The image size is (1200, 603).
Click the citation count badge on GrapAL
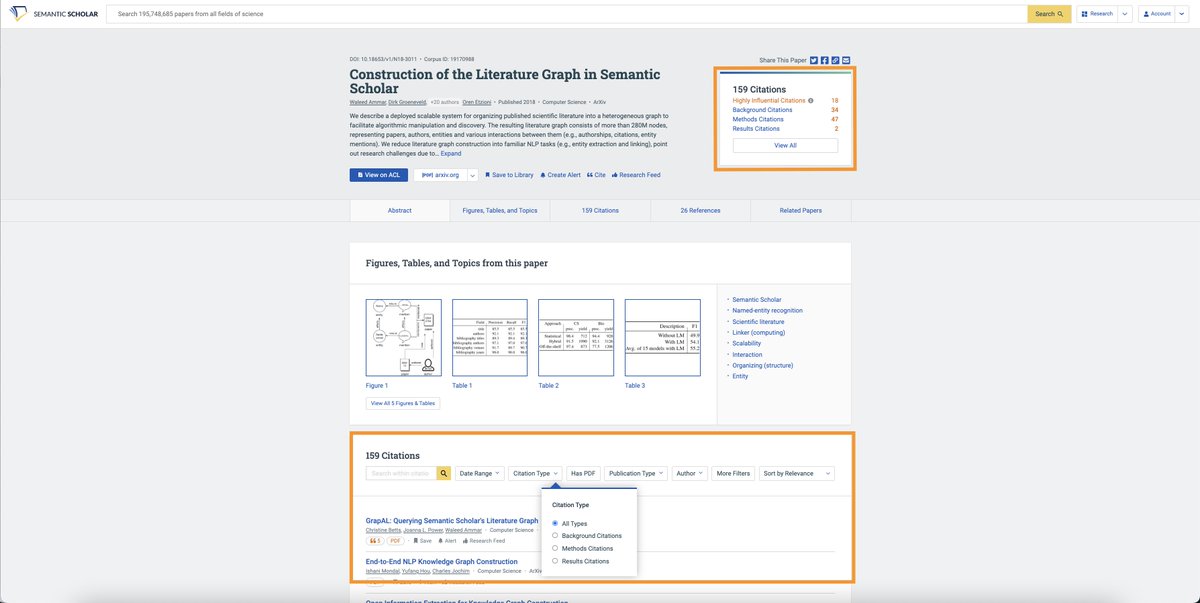(375, 541)
